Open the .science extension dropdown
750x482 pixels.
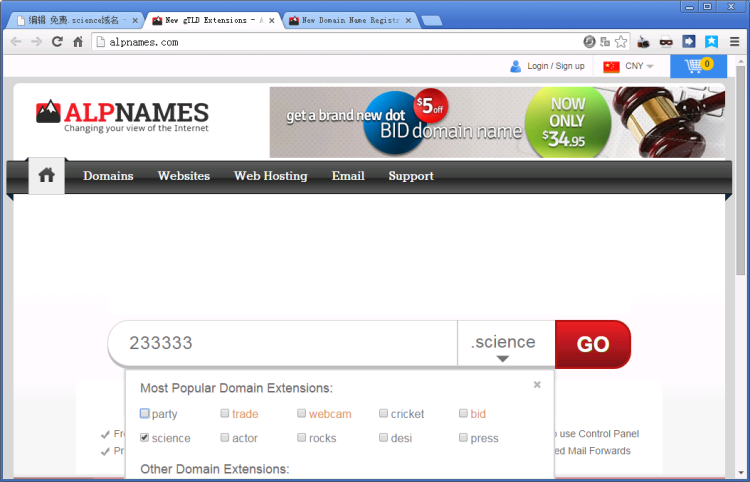[x=506, y=344]
